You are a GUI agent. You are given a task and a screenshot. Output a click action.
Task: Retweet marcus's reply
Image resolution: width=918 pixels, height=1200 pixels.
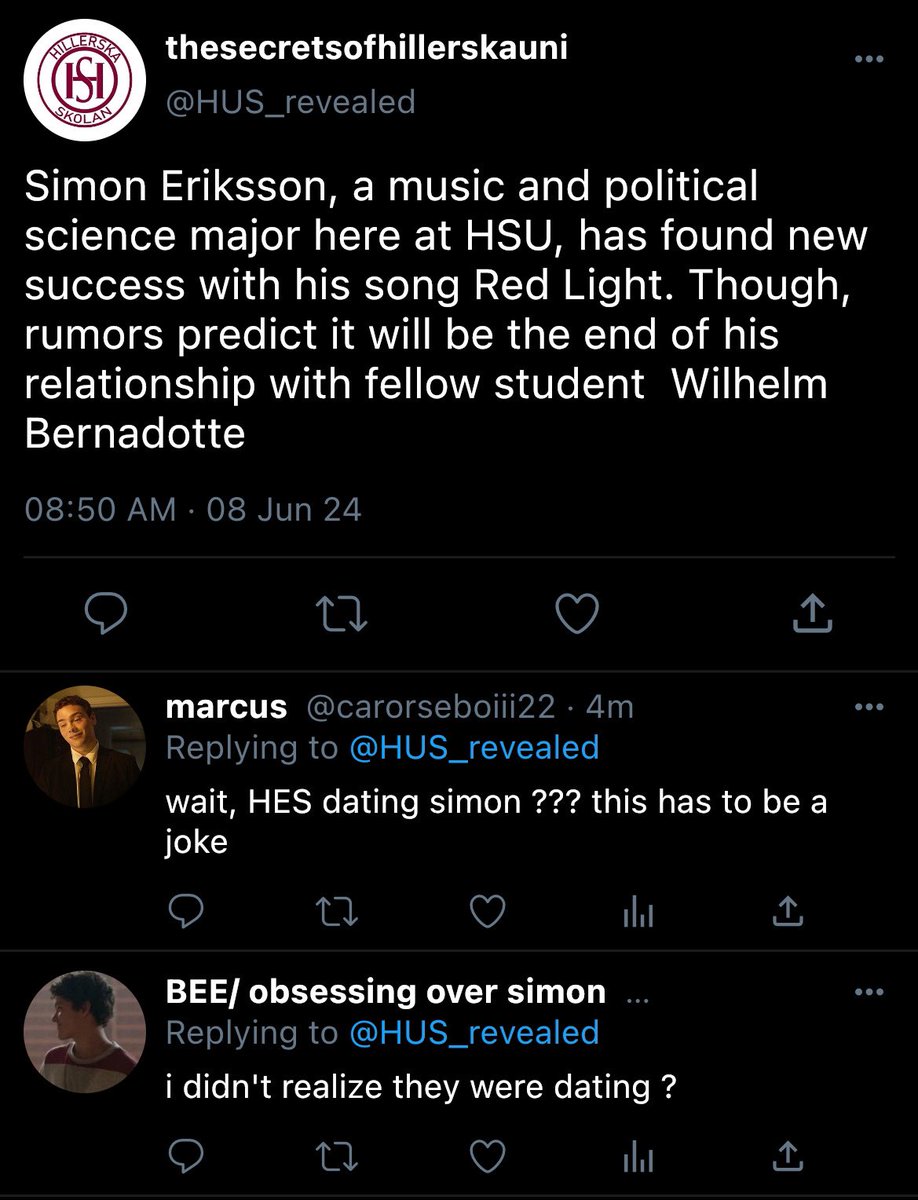click(x=337, y=911)
